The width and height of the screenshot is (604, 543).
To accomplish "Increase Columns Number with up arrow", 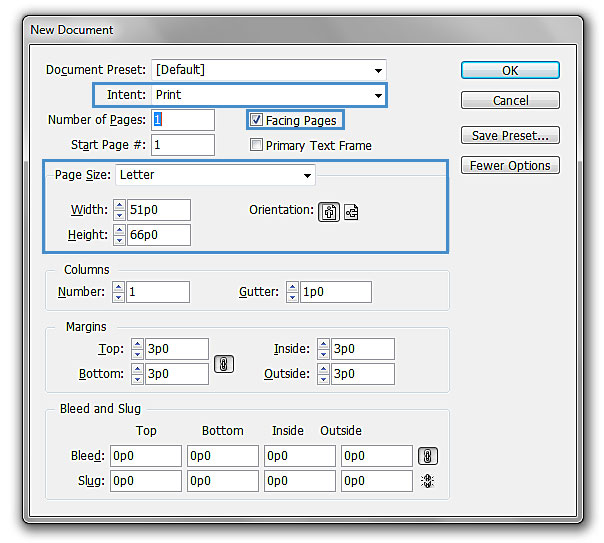I will coord(119,287).
